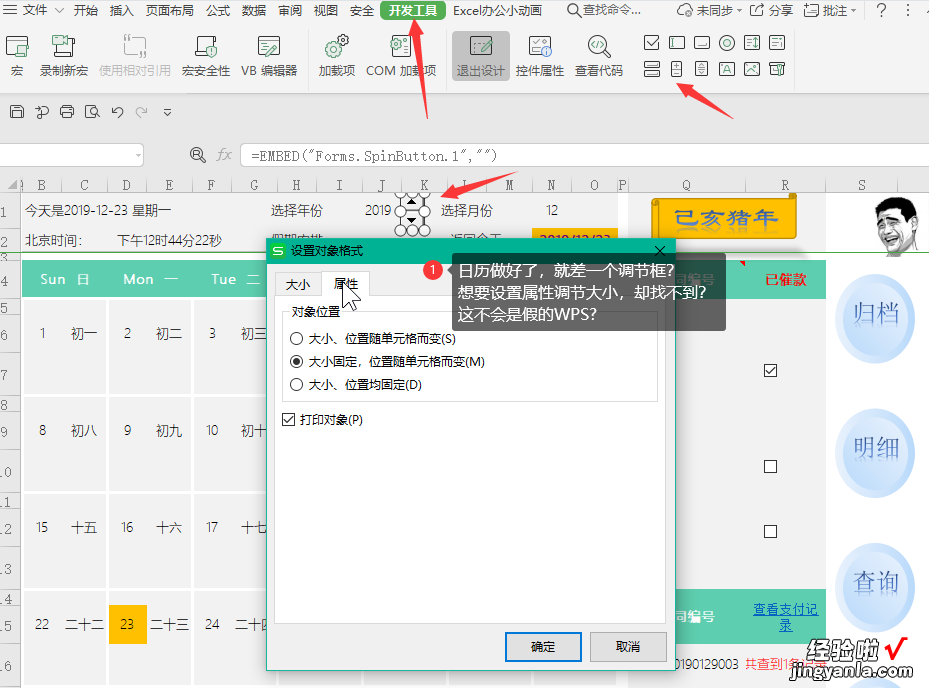Insert a command button control
Image resolution: width=929 pixels, height=688 pixels.
coord(701,43)
